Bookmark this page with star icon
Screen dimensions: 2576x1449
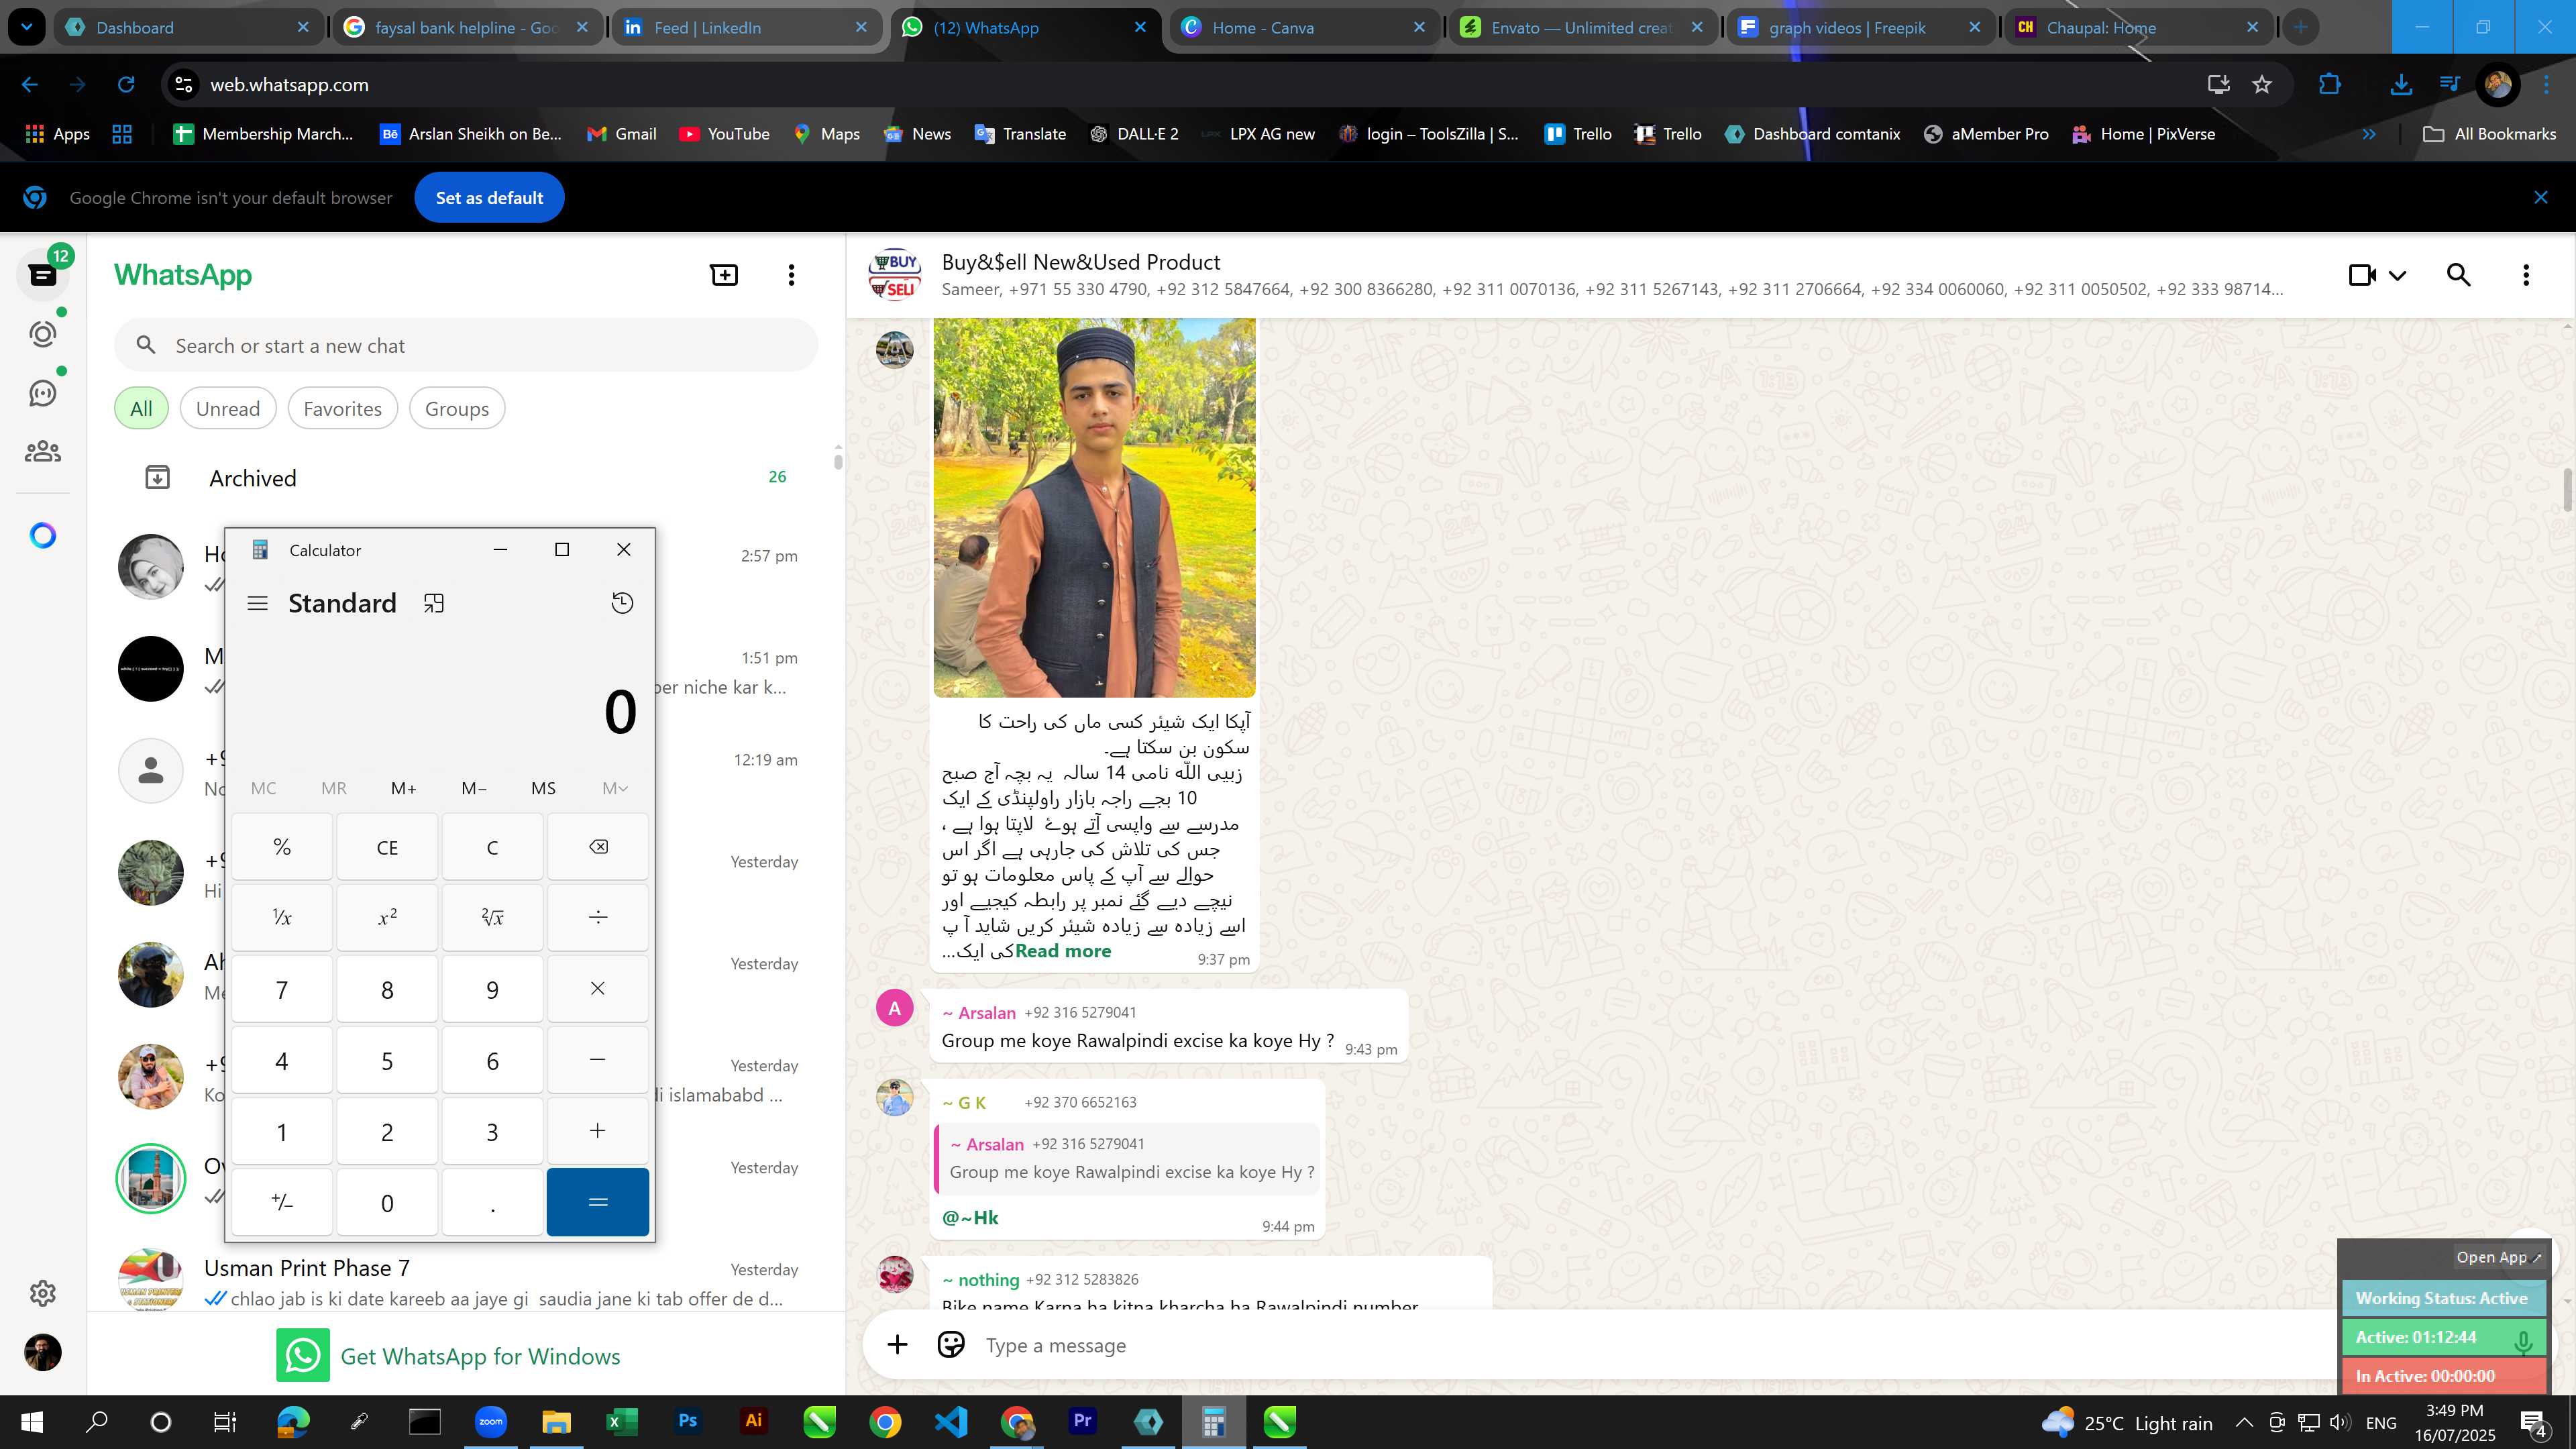(x=2262, y=85)
